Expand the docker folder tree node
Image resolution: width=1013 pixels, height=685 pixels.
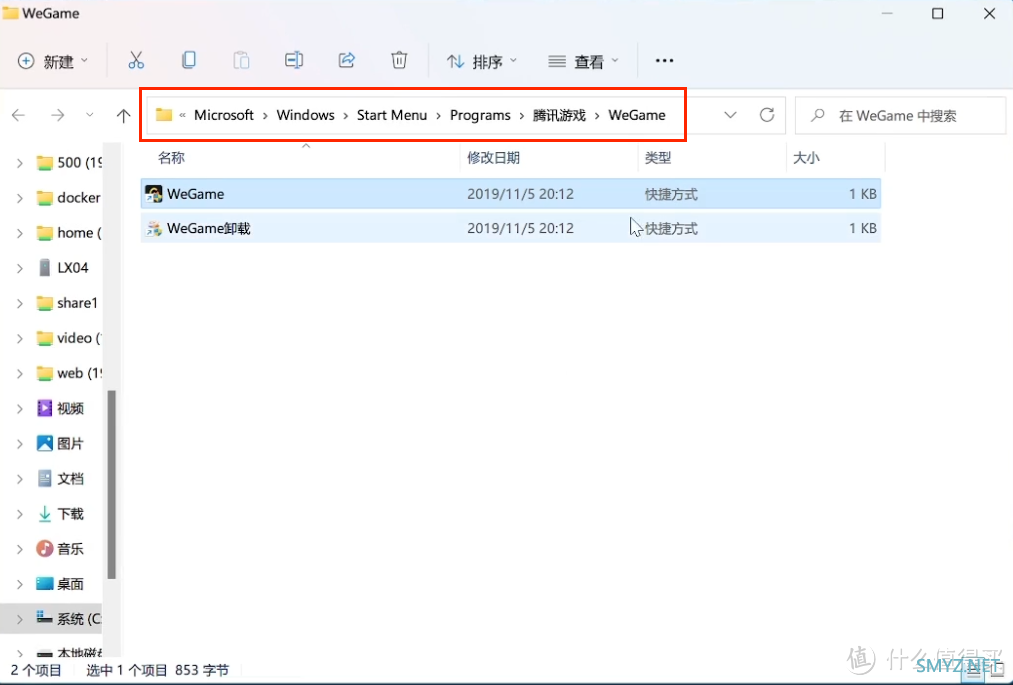tap(20, 198)
